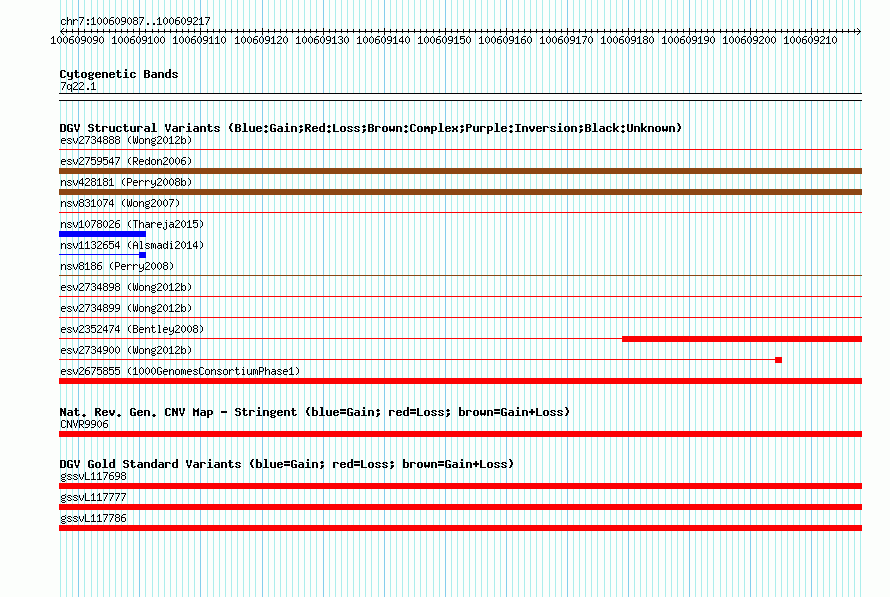The image size is (890, 597).
Task: Select ruler position 100609210
Action: coord(810,40)
